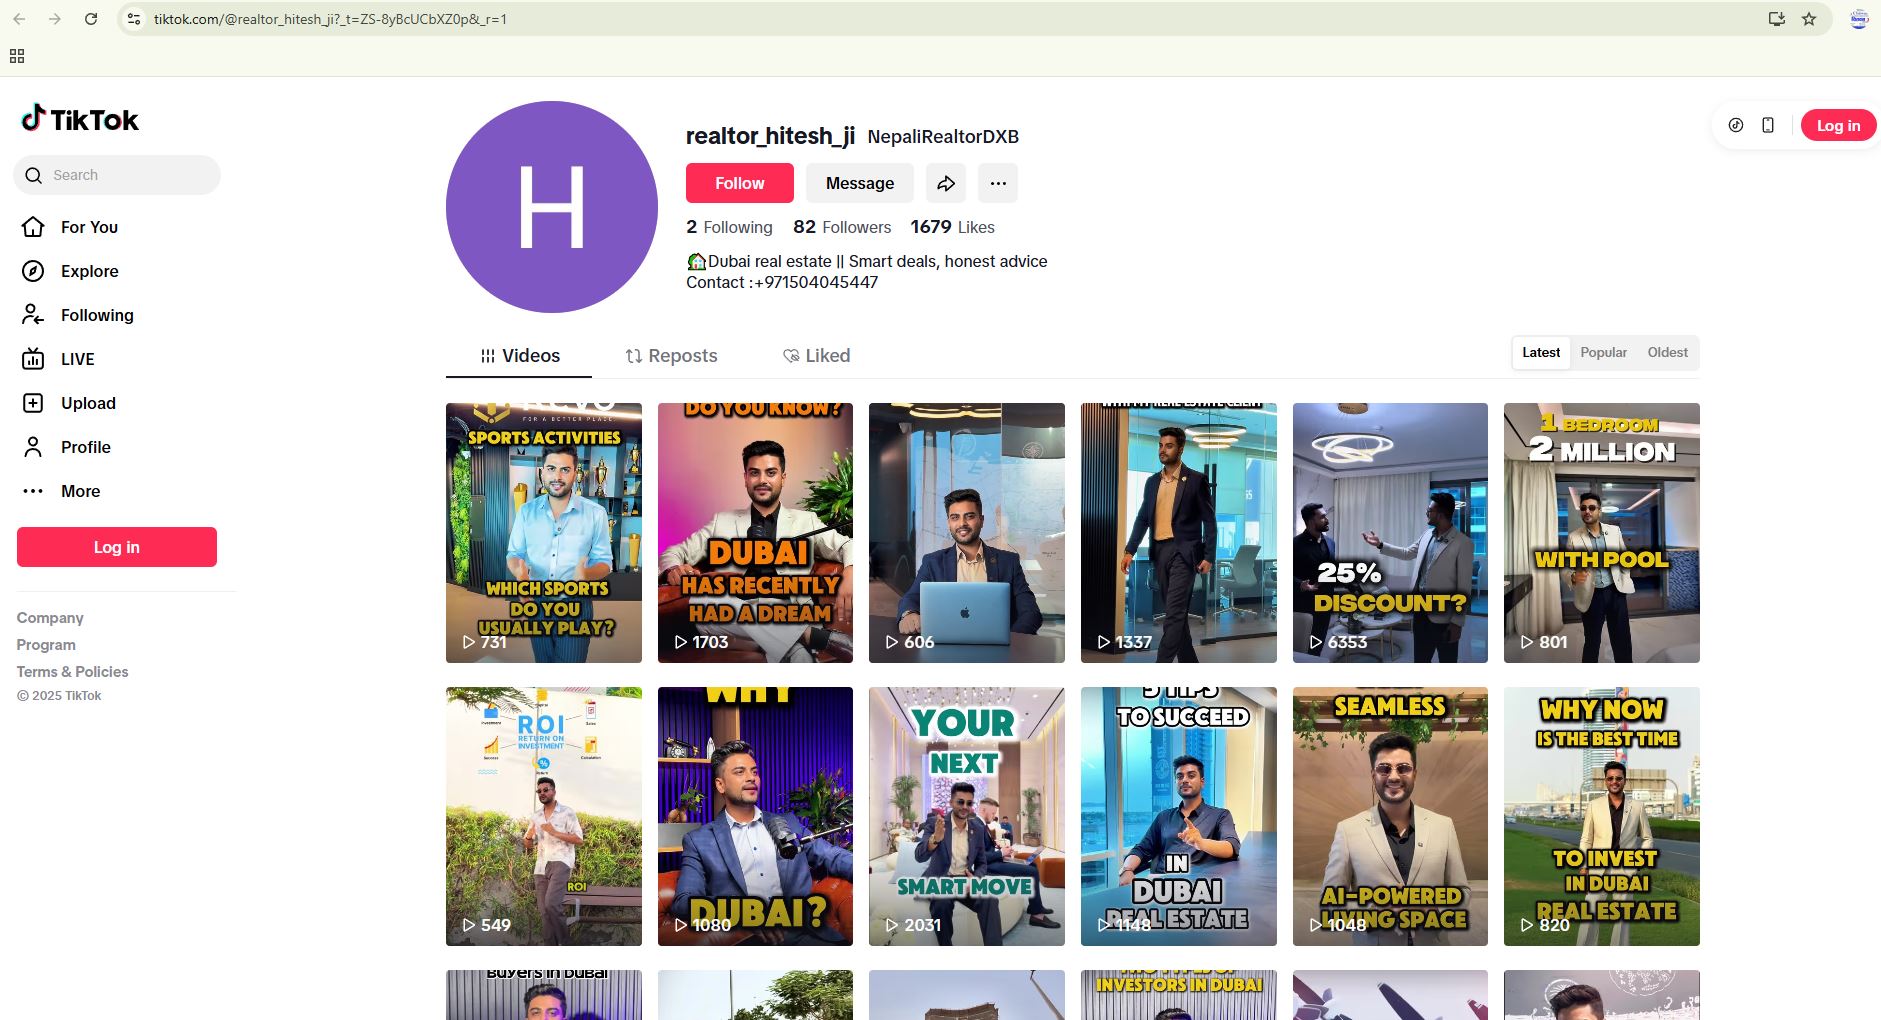This screenshot has width=1881, height=1020.
Task: Open the apps grid icon in bookmarks bar
Action: click(x=17, y=56)
